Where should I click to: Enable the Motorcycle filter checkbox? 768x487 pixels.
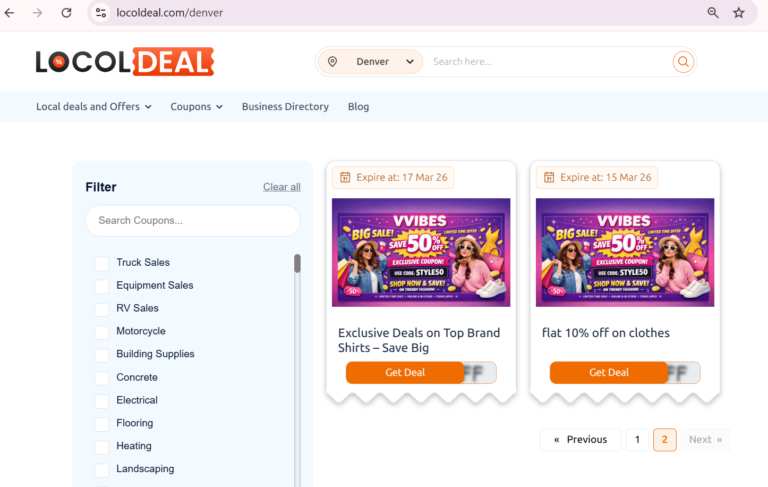coord(102,332)
